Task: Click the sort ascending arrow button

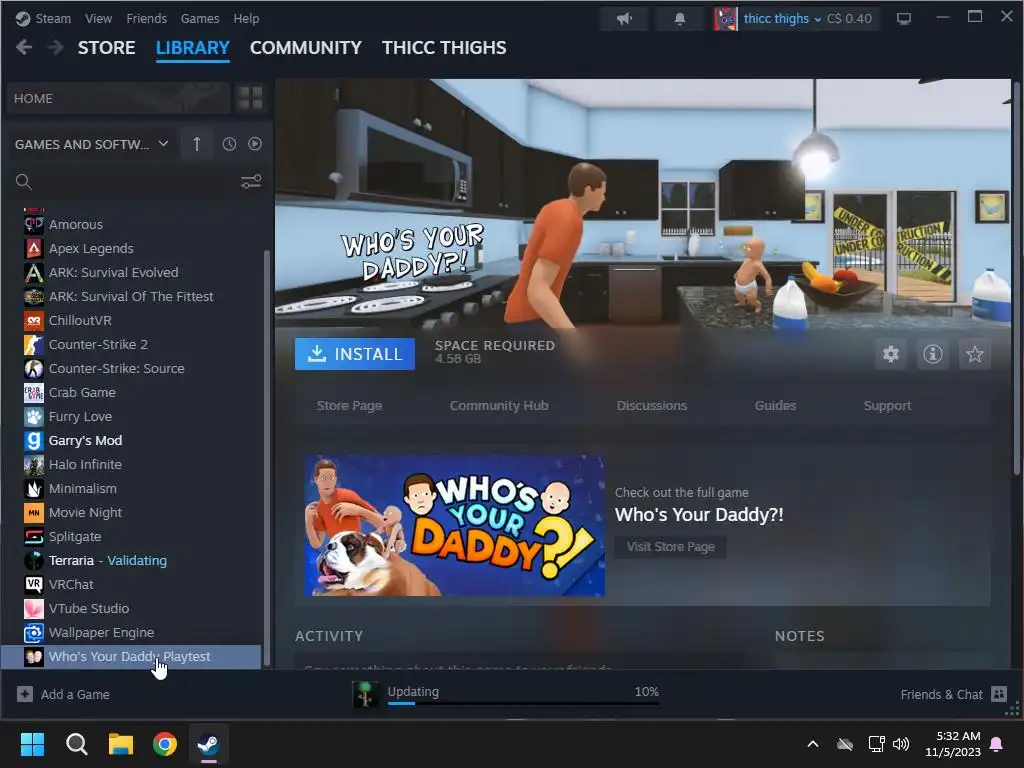Action: 197,144
